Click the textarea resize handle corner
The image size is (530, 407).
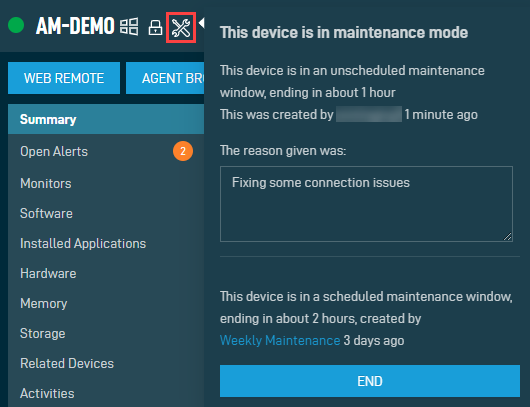tap(507, 237)
